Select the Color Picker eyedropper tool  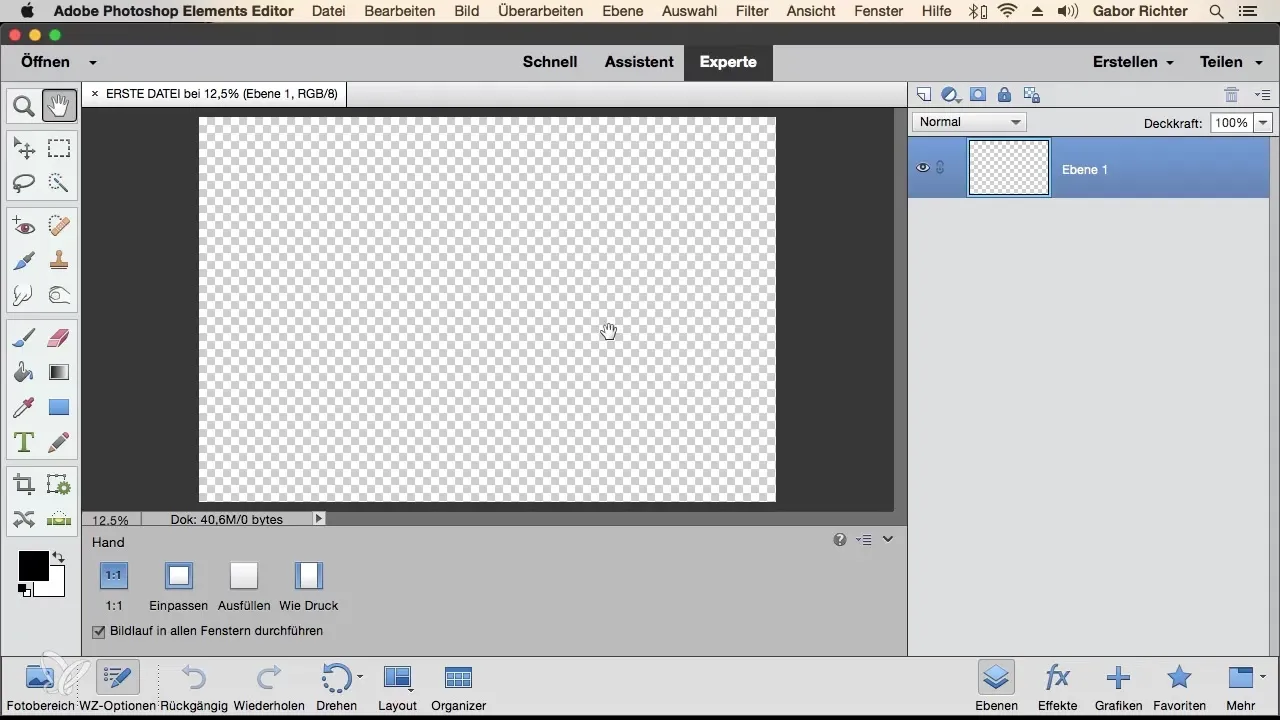click(24, 407)
